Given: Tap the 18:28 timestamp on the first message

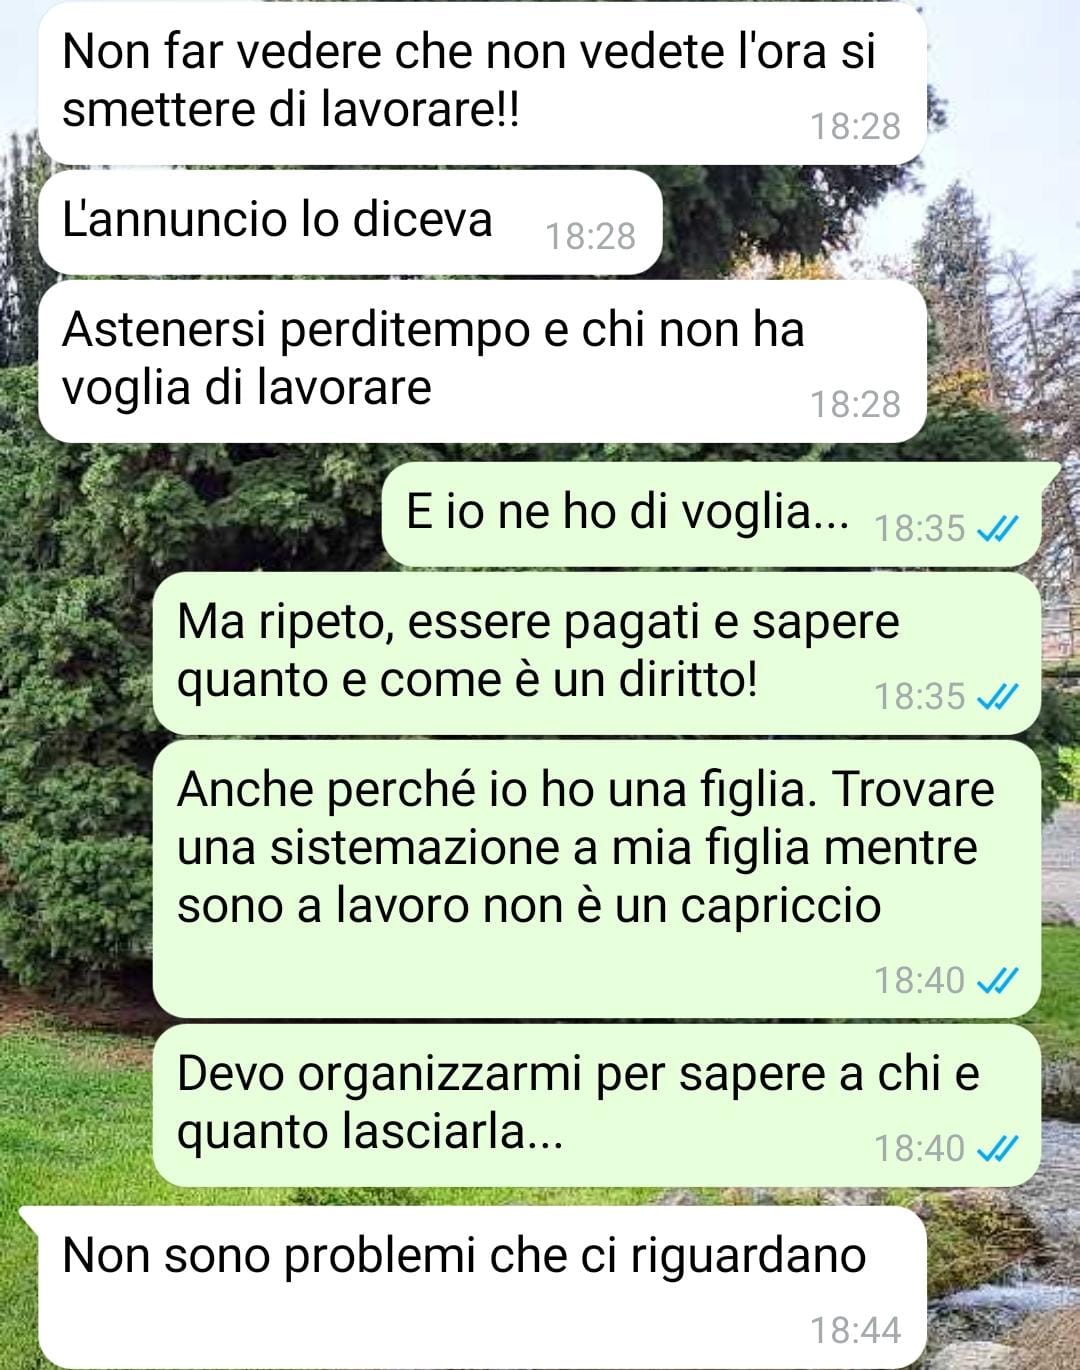Looking at the screenshot, I should pos(855,126).
